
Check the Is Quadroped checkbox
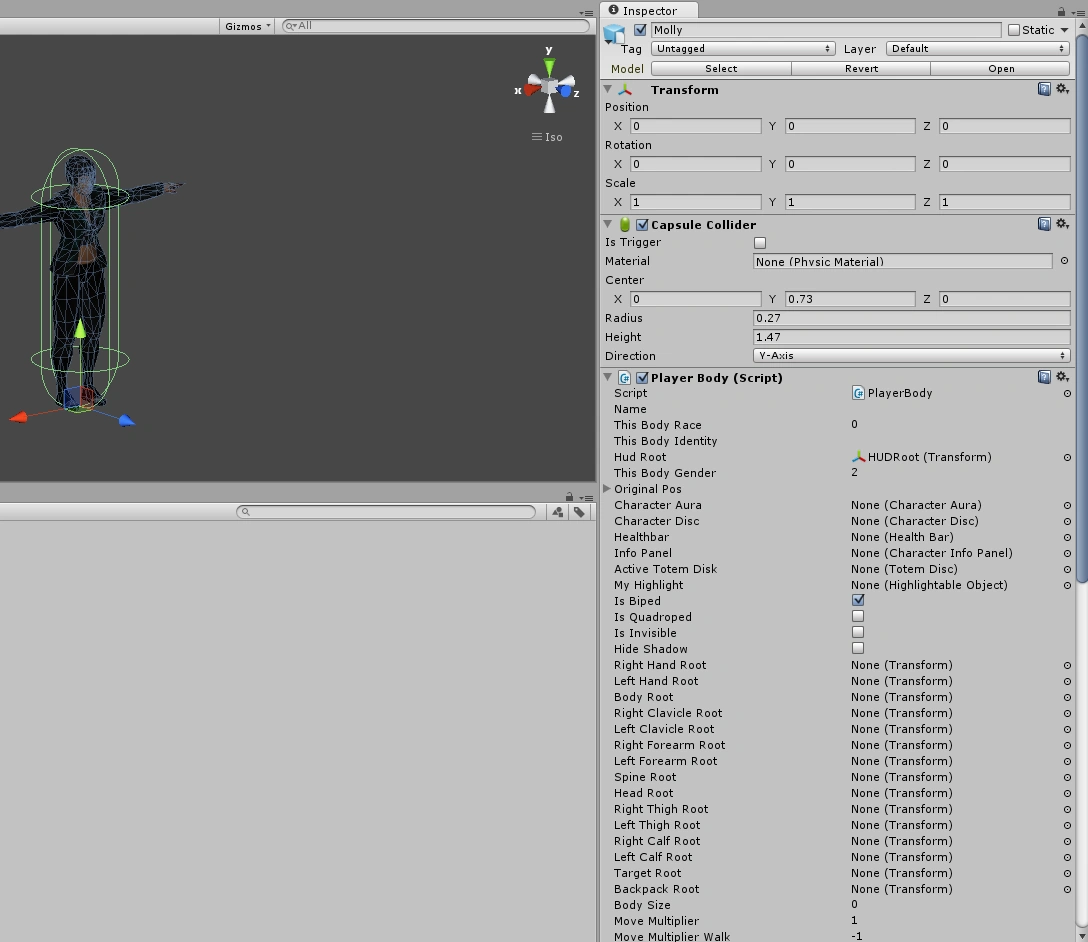(858, 616)
